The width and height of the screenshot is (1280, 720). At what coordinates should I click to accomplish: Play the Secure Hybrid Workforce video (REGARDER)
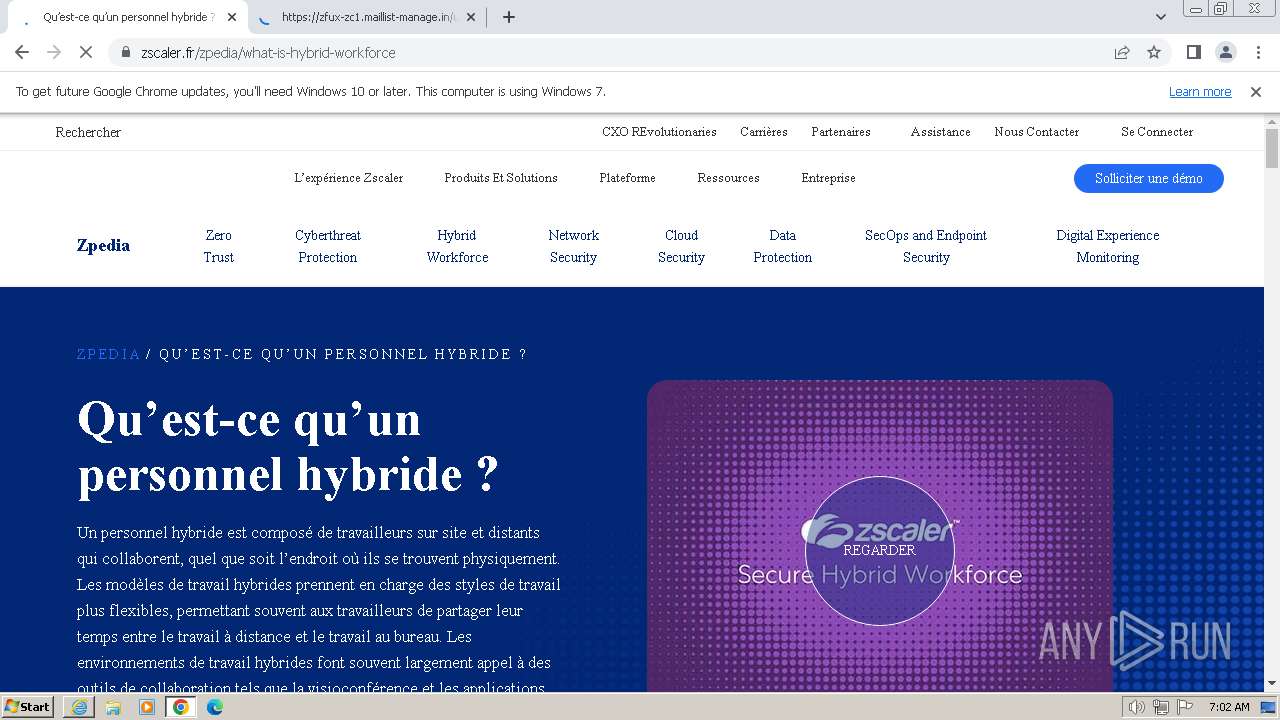coord(879,550)
